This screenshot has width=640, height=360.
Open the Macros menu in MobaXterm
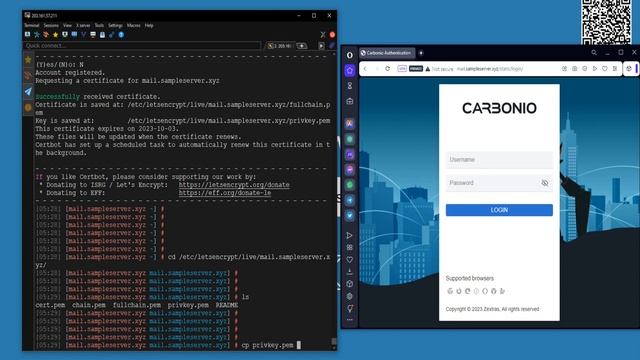point(133,25)
